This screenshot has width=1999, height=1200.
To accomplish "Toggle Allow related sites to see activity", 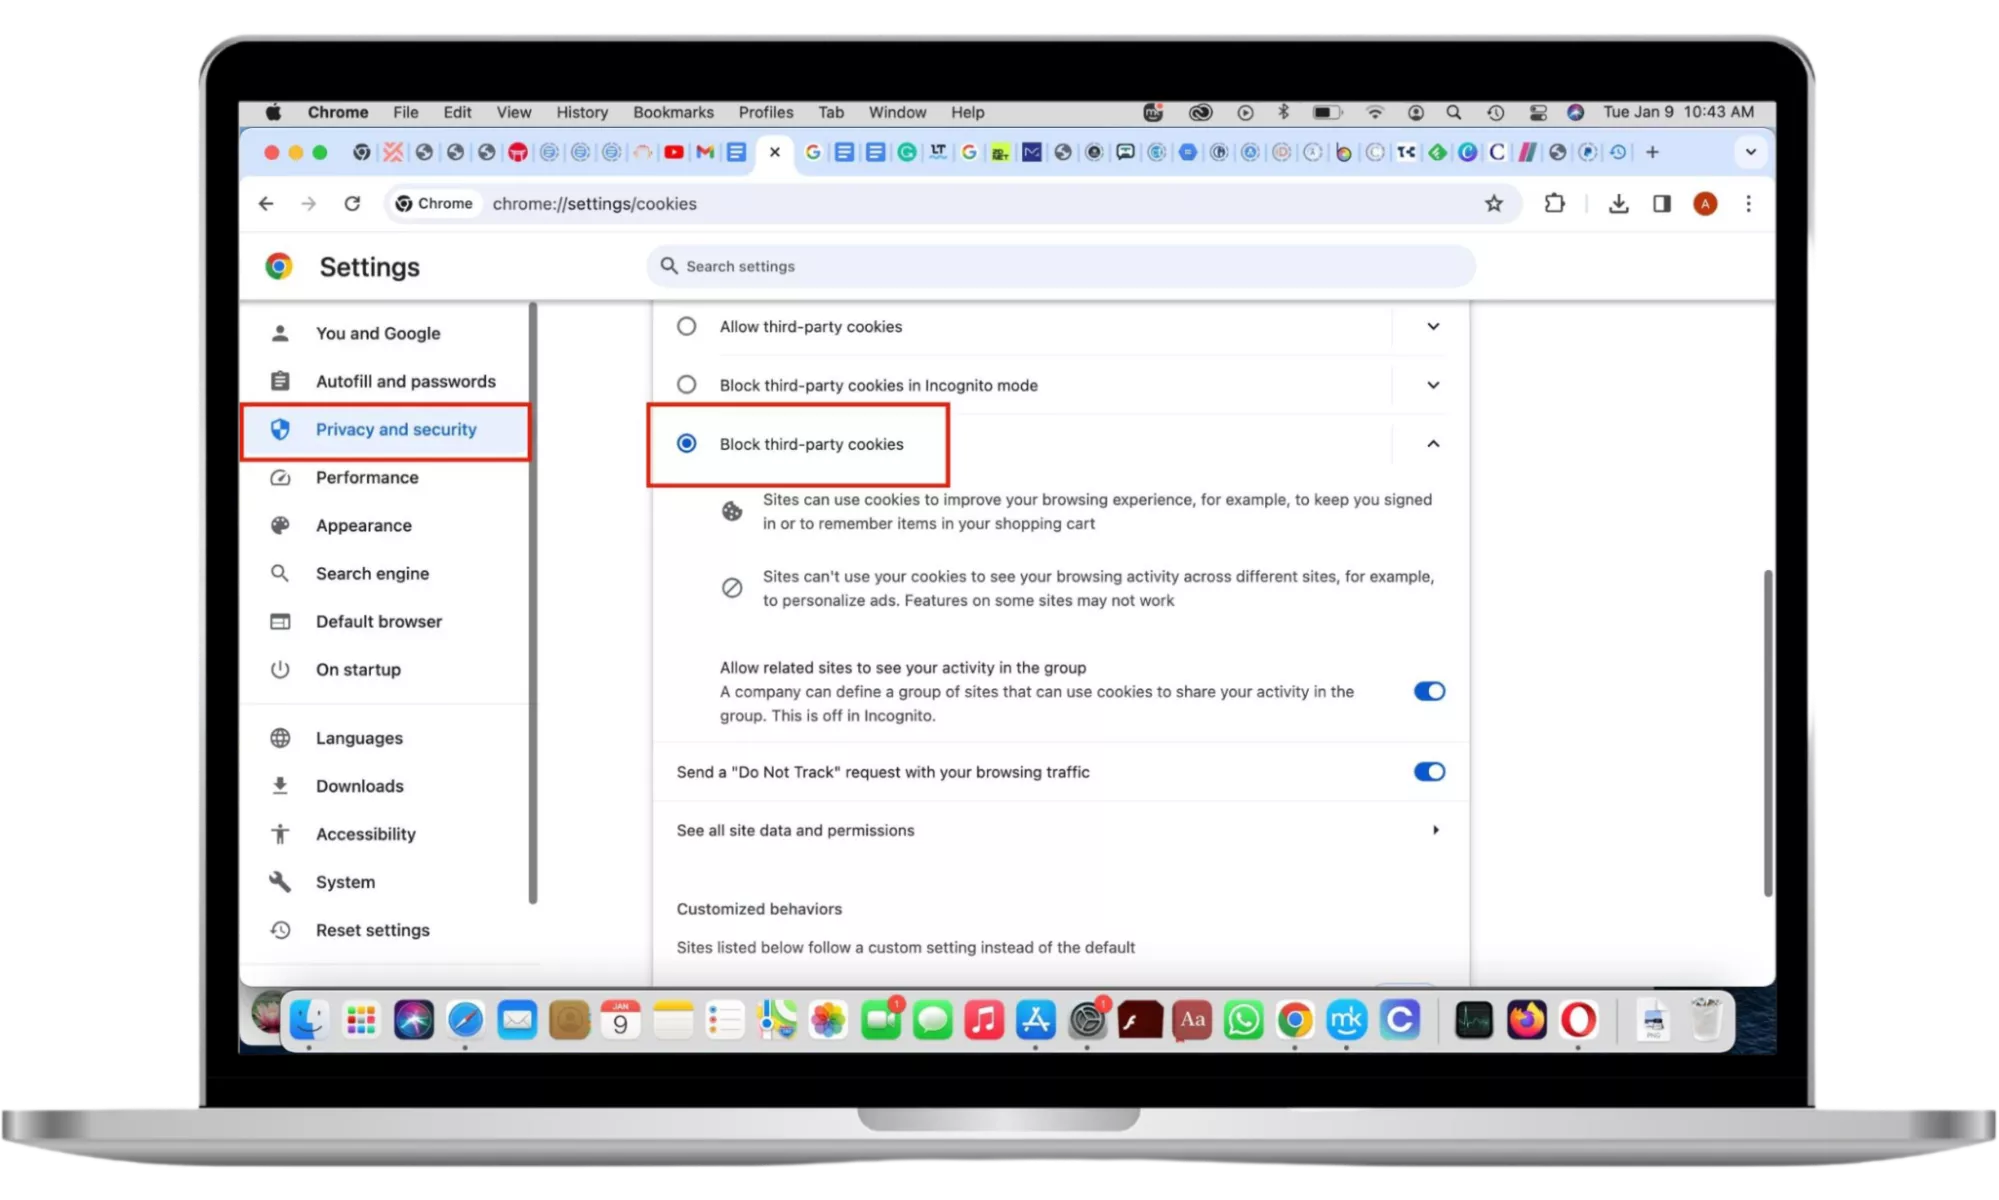I will click(1429, 691).
